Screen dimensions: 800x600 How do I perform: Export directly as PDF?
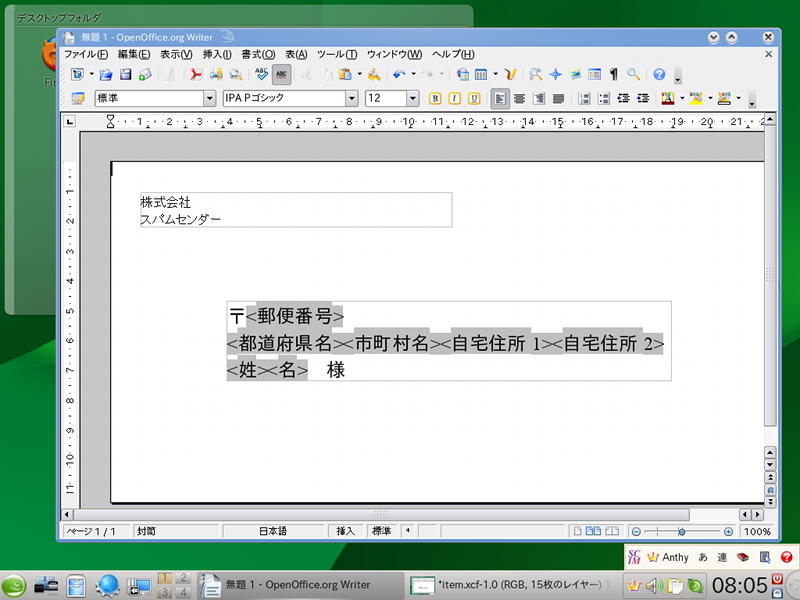(x=197, y=74)
